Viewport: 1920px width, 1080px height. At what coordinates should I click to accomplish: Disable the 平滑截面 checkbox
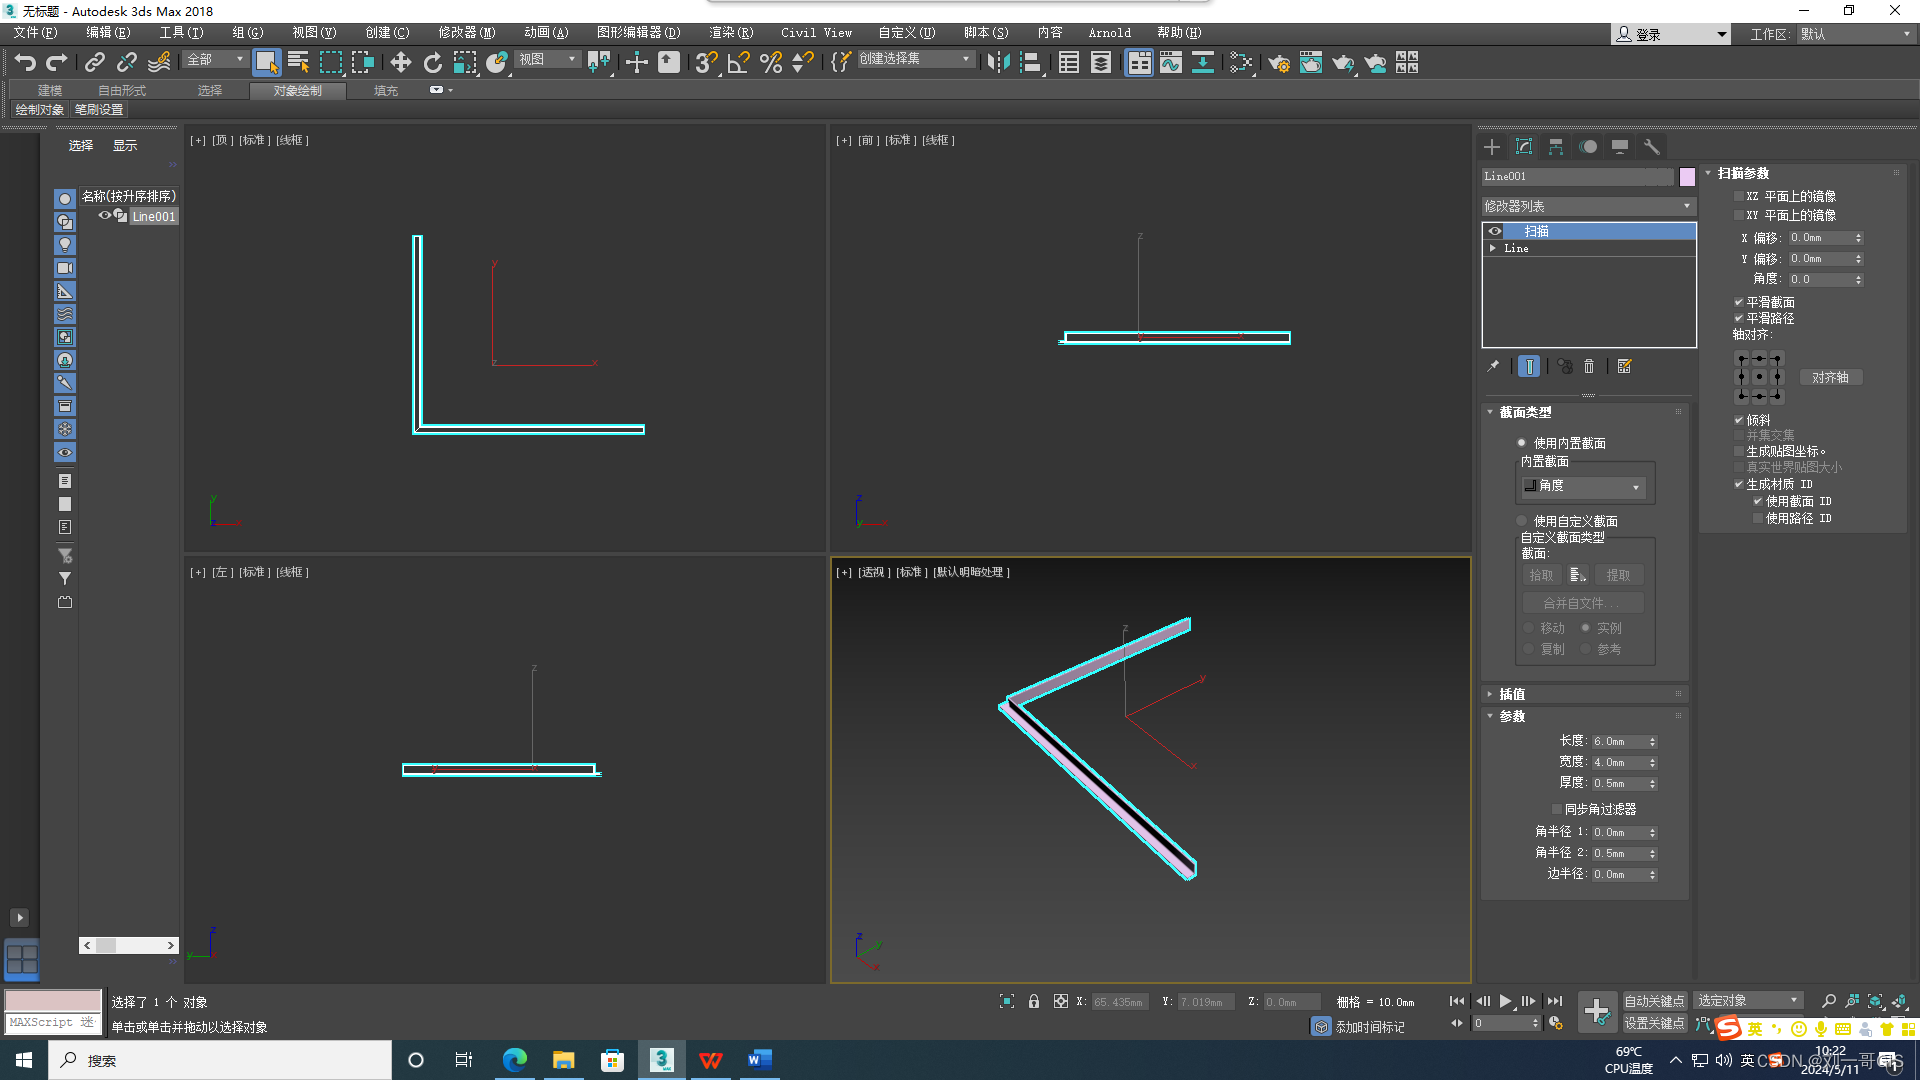tap(1739, 301)
